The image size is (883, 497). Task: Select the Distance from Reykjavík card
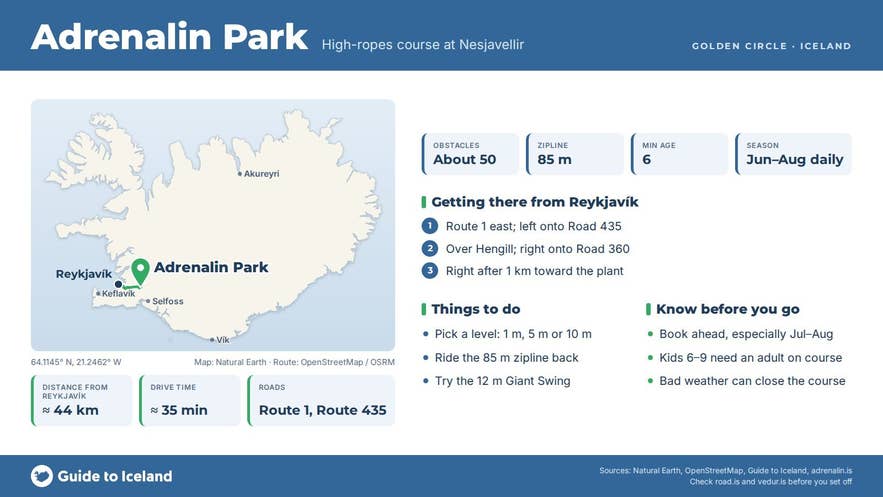pos(82,400)
